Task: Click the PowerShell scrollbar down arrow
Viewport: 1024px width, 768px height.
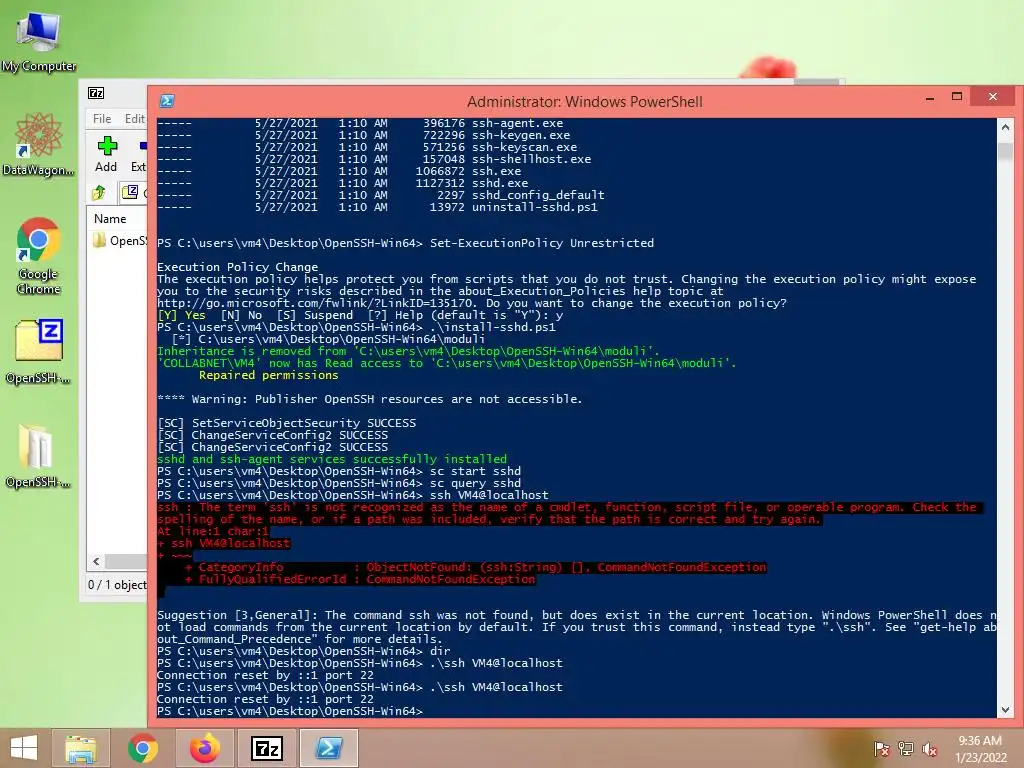Action: pyautogui.click(x=1005, y=710)
